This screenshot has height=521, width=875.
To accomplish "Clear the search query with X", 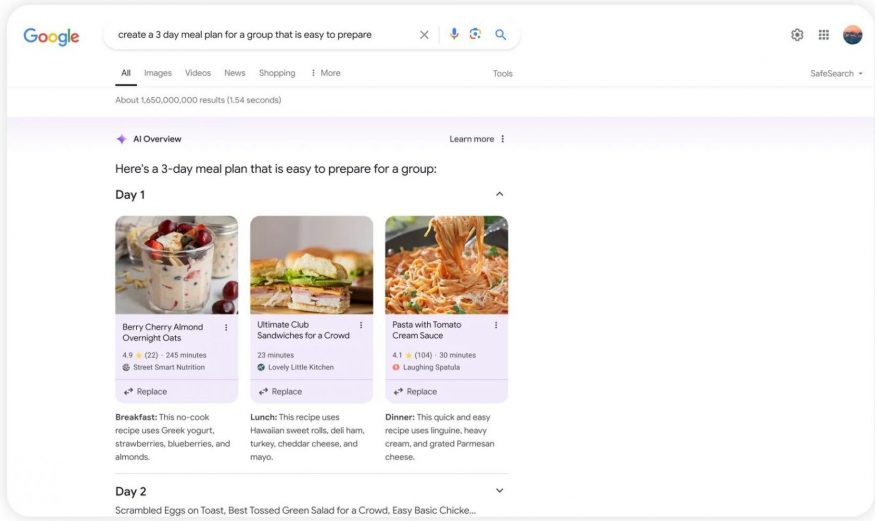I will click(424, 35).
